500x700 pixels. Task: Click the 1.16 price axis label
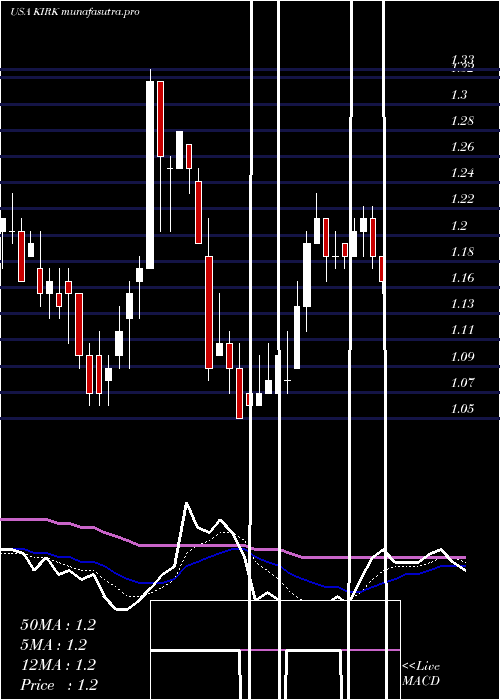(x=462, y=278)
